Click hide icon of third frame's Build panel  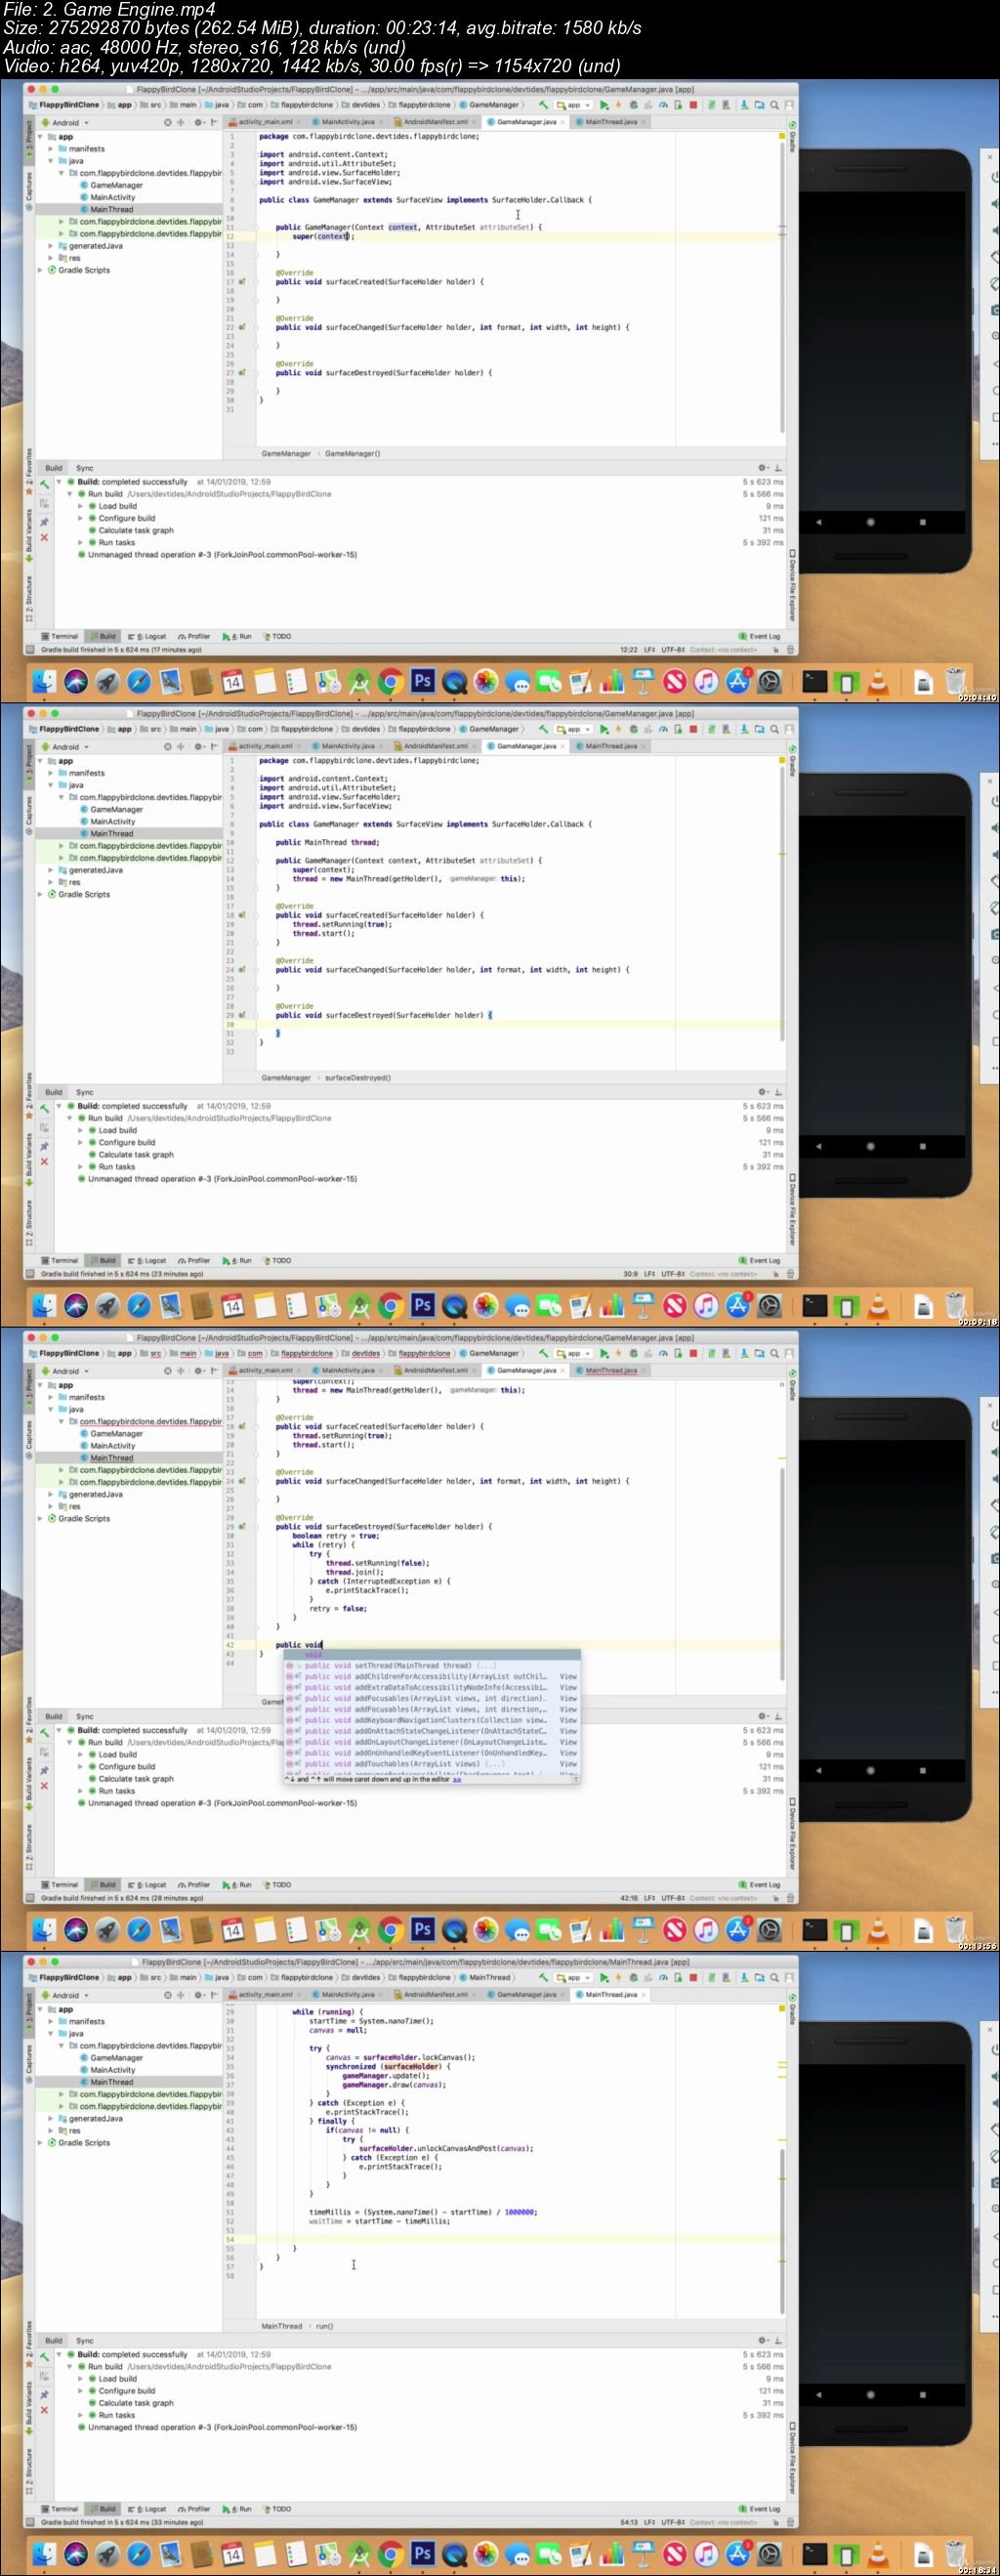tap(778, 1716)
